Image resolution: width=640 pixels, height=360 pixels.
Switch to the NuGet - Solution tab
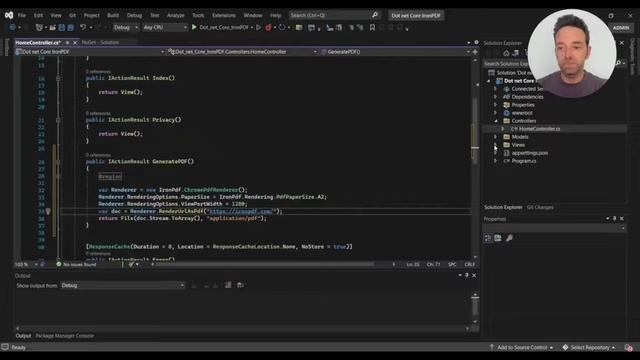pos(100,42)
